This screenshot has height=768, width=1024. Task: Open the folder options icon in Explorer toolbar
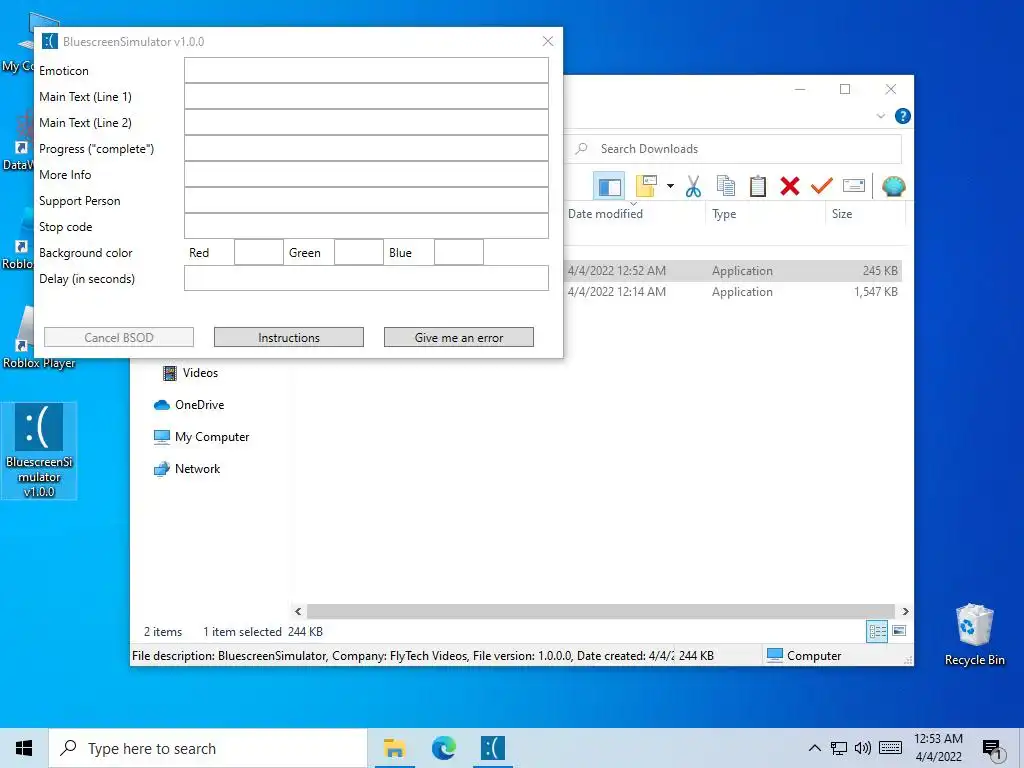(646, 187)
